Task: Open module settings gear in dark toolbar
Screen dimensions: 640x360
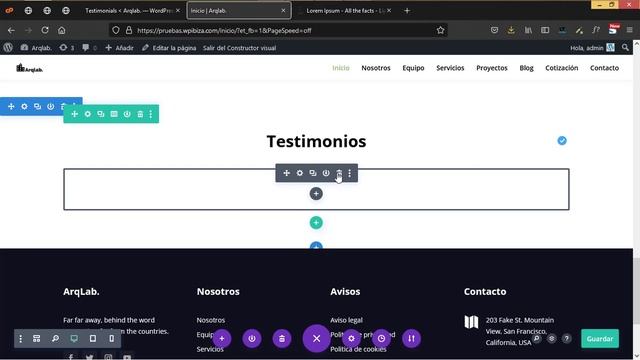Action: click(300, 173)
